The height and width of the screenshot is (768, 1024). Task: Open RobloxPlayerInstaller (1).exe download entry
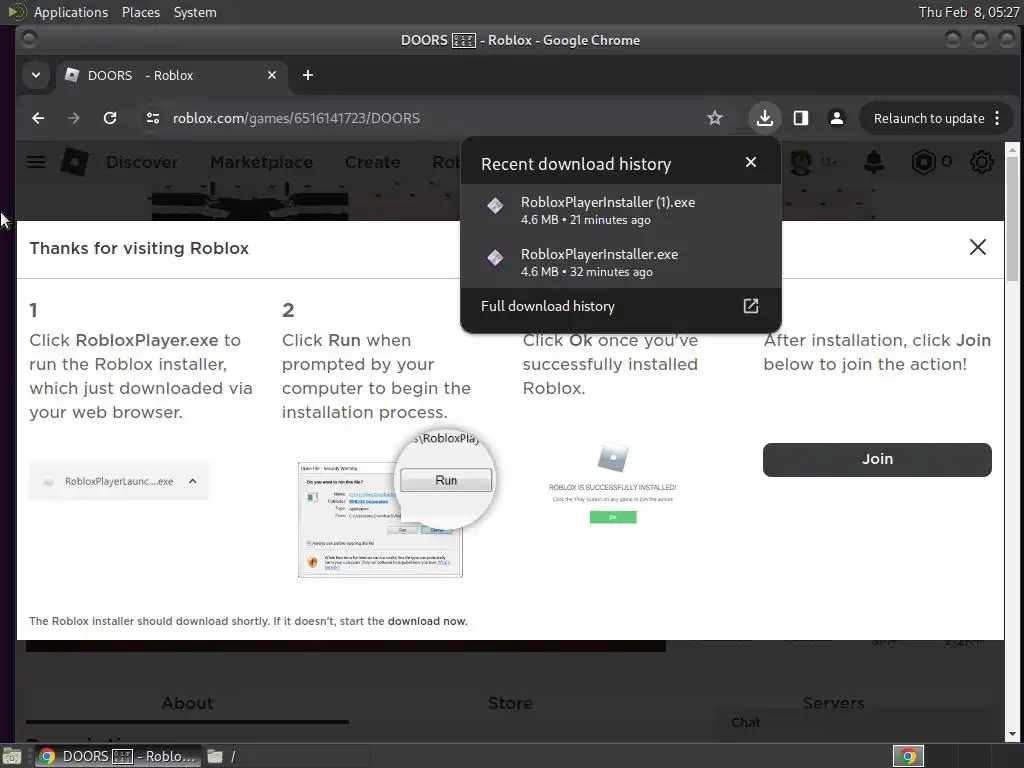pyautogui.click(x=620, y=210)
